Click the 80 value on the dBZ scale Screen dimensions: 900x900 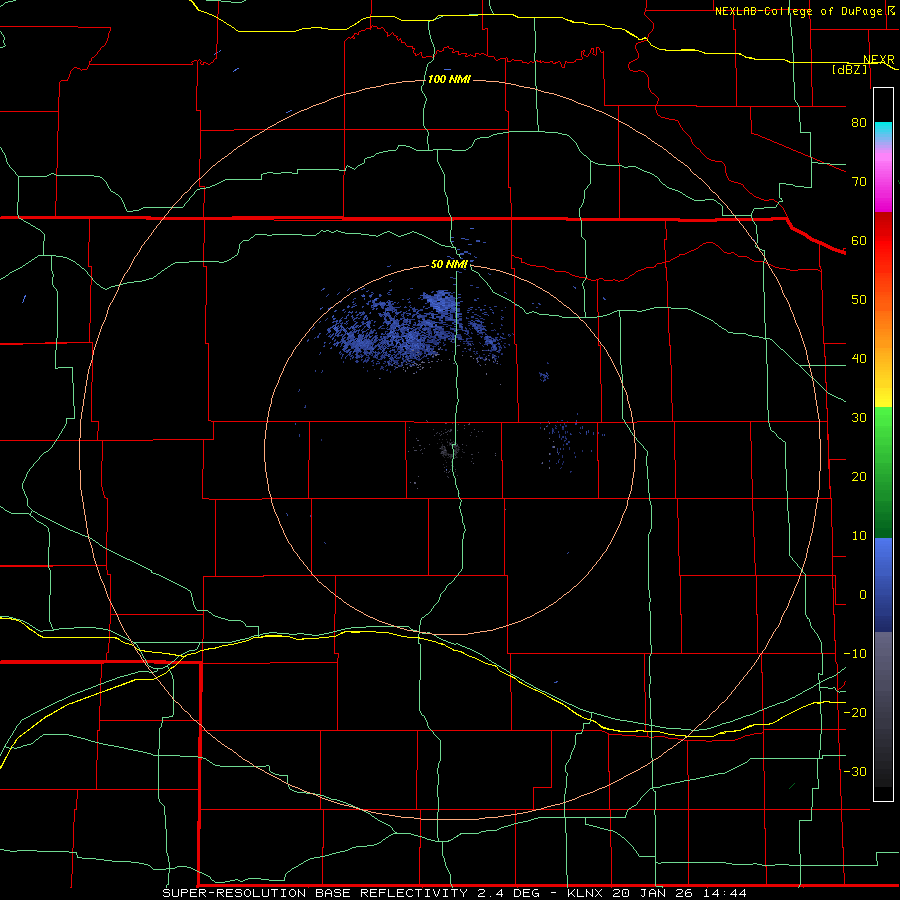pos(859,122)
